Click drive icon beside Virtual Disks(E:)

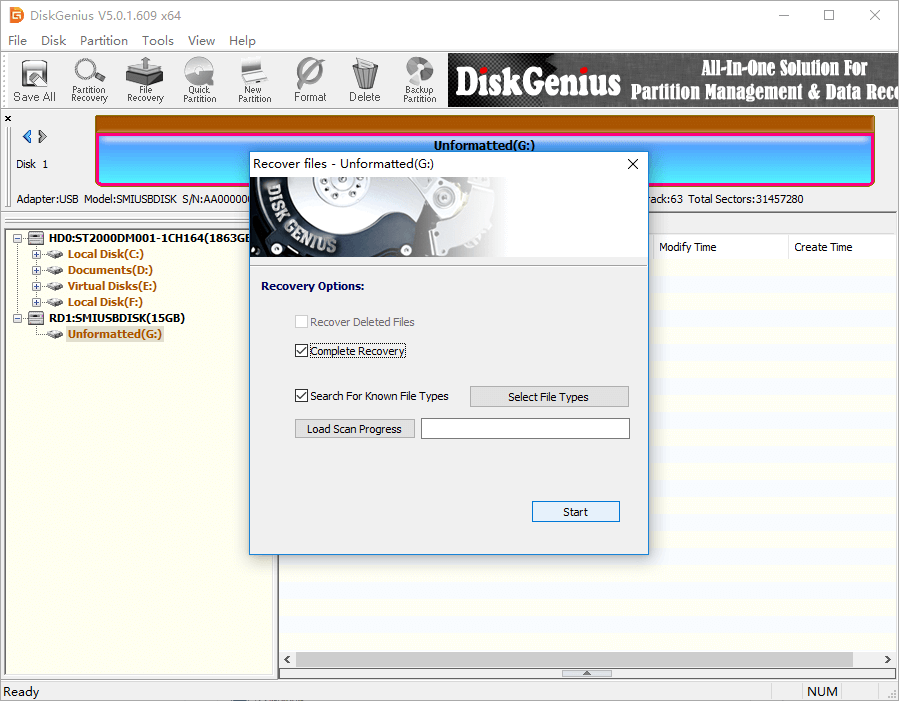pyautogui.click(x=55, y=286)
